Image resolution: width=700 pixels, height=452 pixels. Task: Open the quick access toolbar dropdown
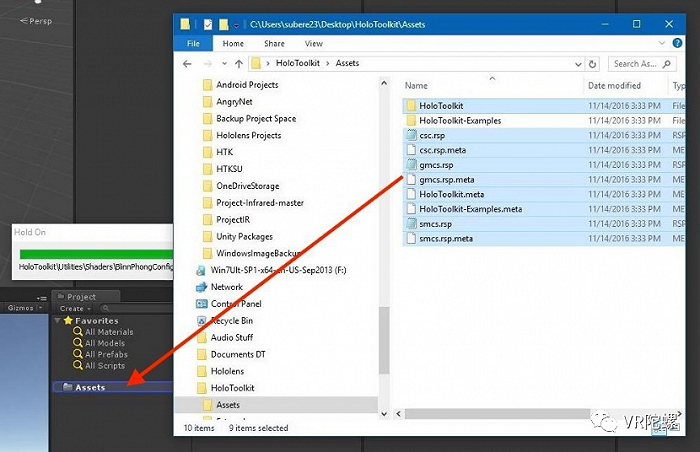click(236, 25)
